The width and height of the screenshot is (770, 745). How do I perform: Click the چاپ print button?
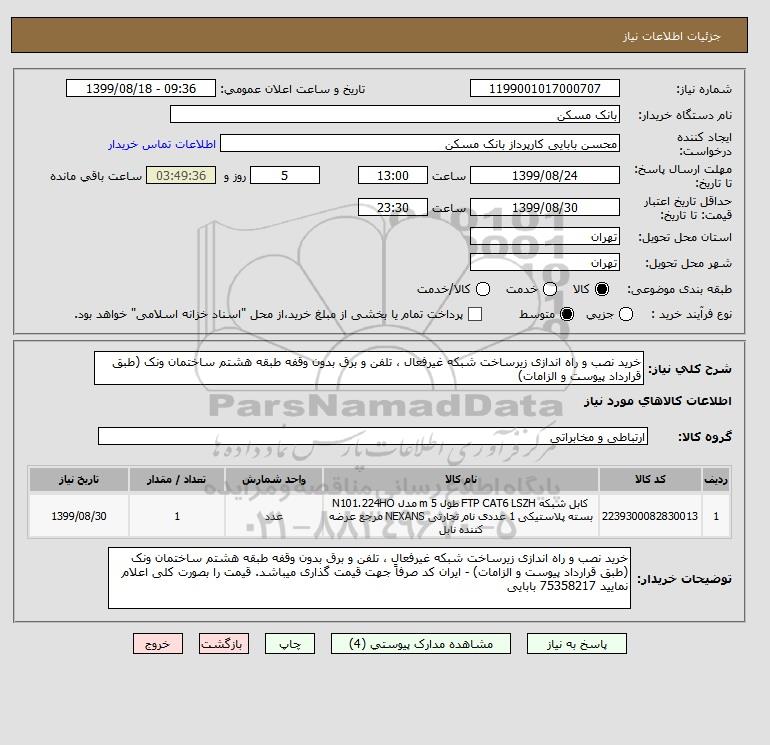tap(290, 644)
